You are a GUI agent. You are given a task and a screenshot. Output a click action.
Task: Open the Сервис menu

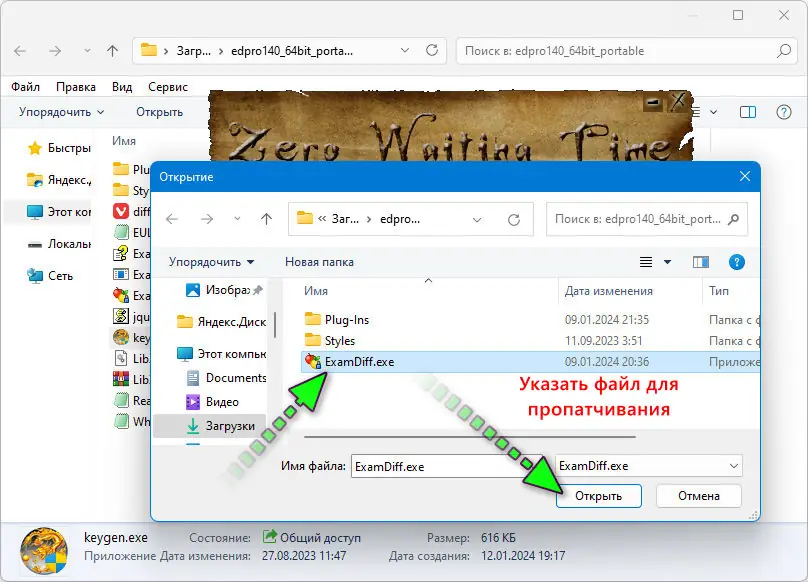pos(168,87)
